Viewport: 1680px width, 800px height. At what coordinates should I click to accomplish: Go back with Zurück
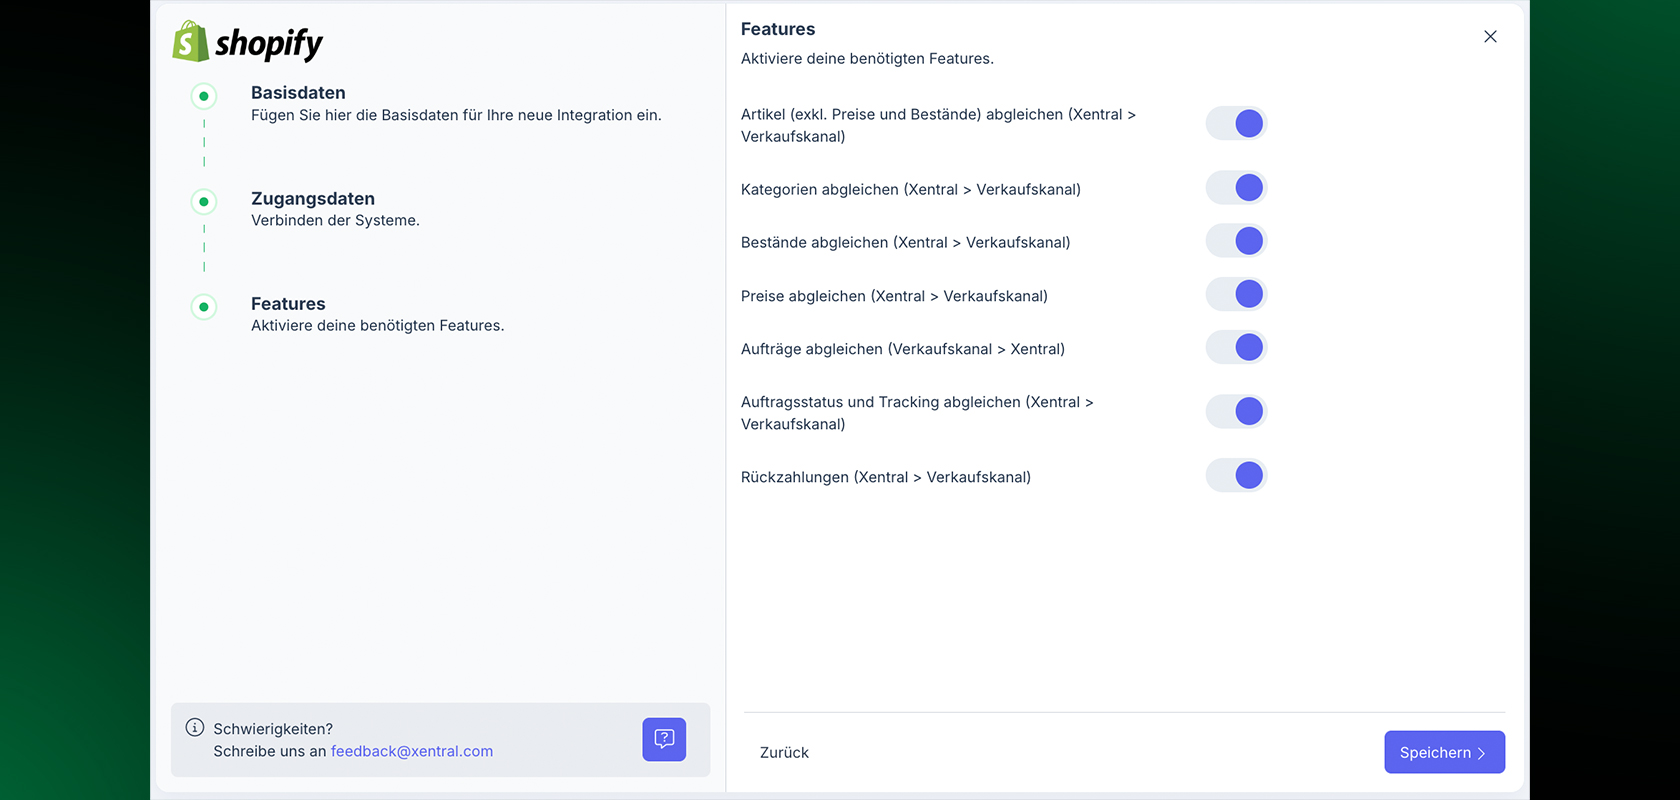click(784, 752)
